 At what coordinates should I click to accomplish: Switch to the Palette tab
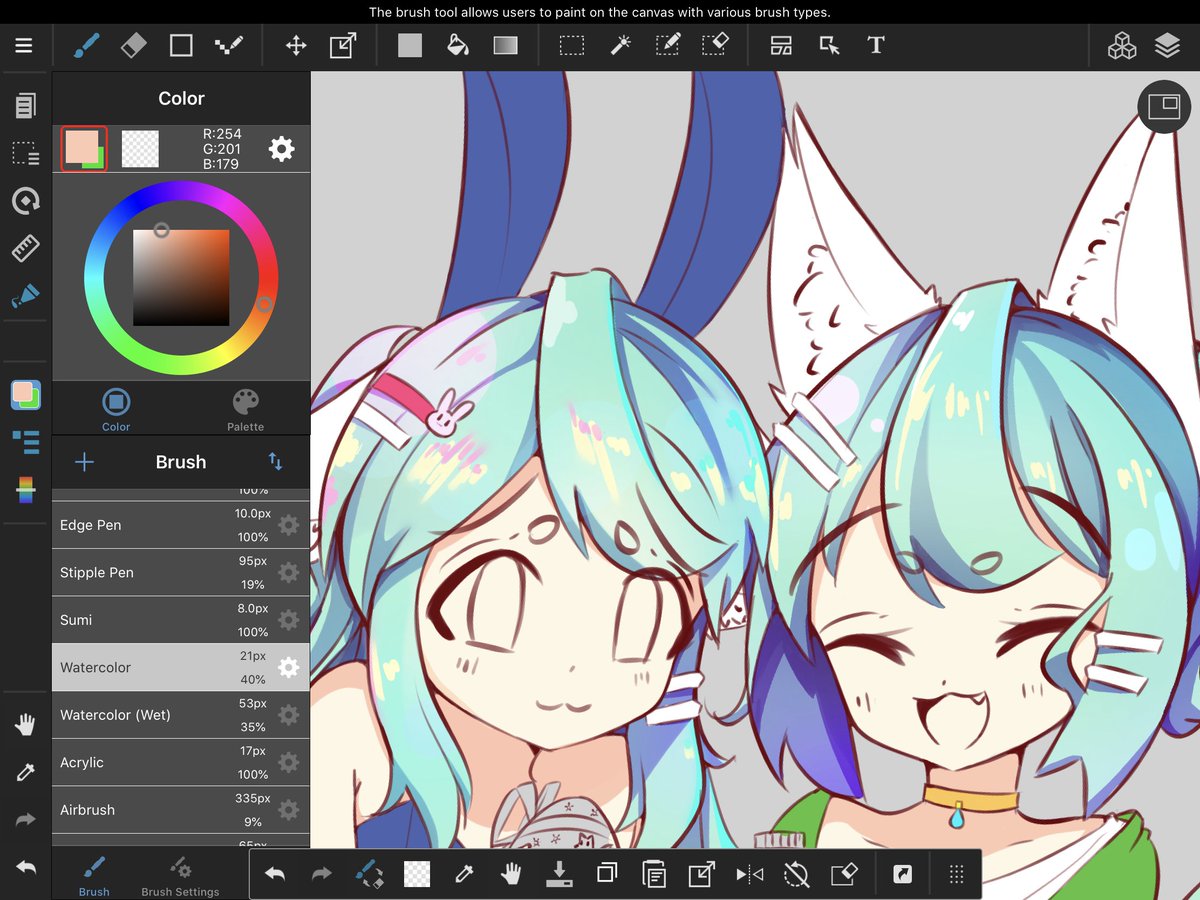(245, 410)
